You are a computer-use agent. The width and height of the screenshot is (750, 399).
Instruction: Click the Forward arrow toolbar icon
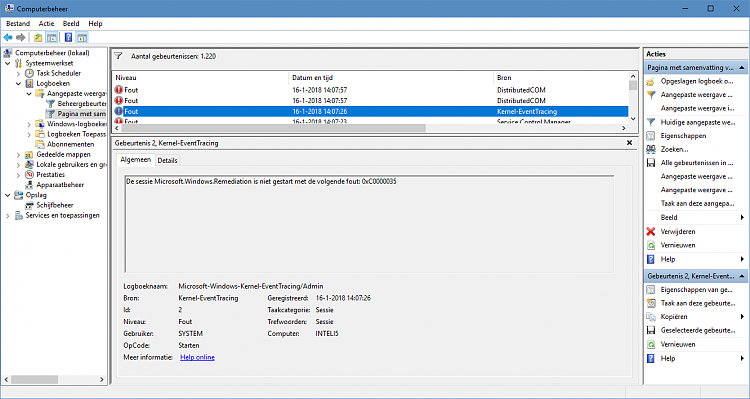coord(21,37)
